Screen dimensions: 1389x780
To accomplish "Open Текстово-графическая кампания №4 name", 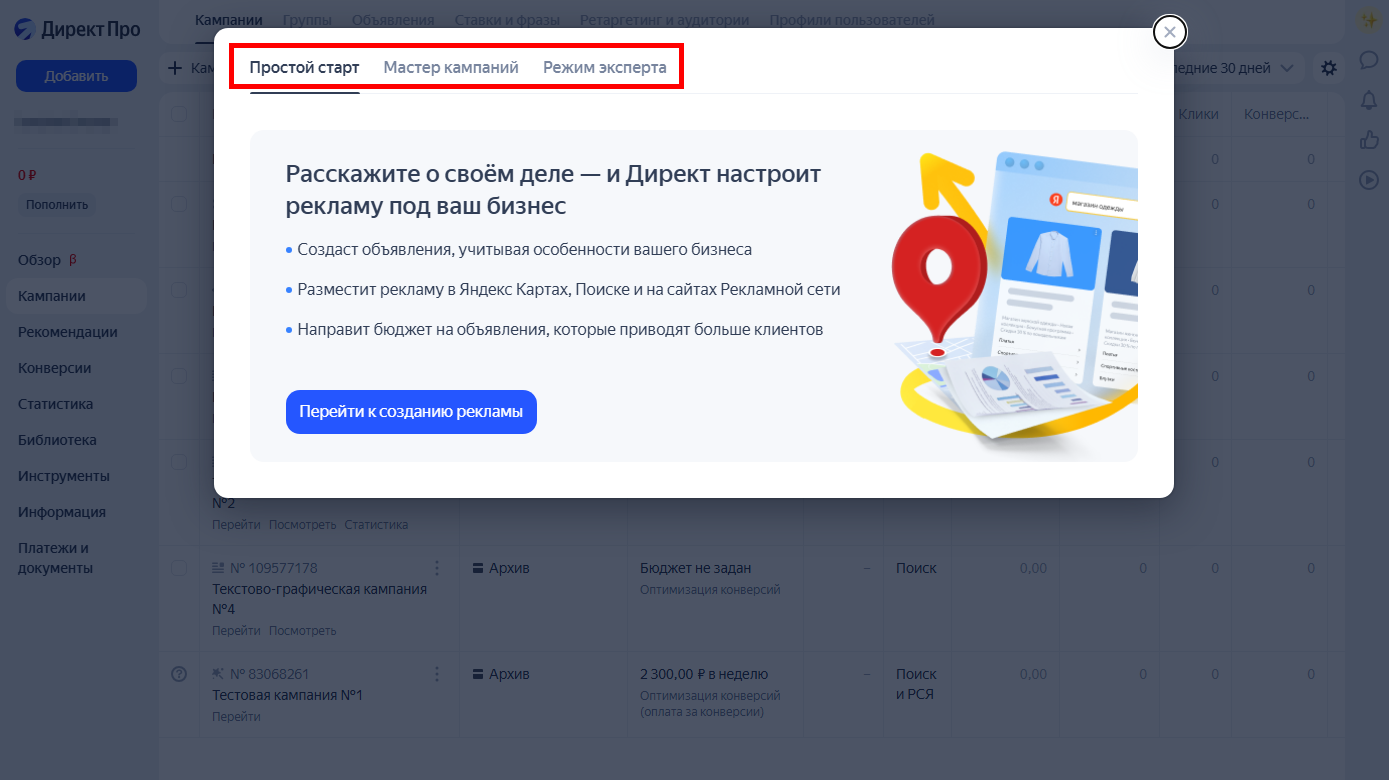I will tap(320, 599).
